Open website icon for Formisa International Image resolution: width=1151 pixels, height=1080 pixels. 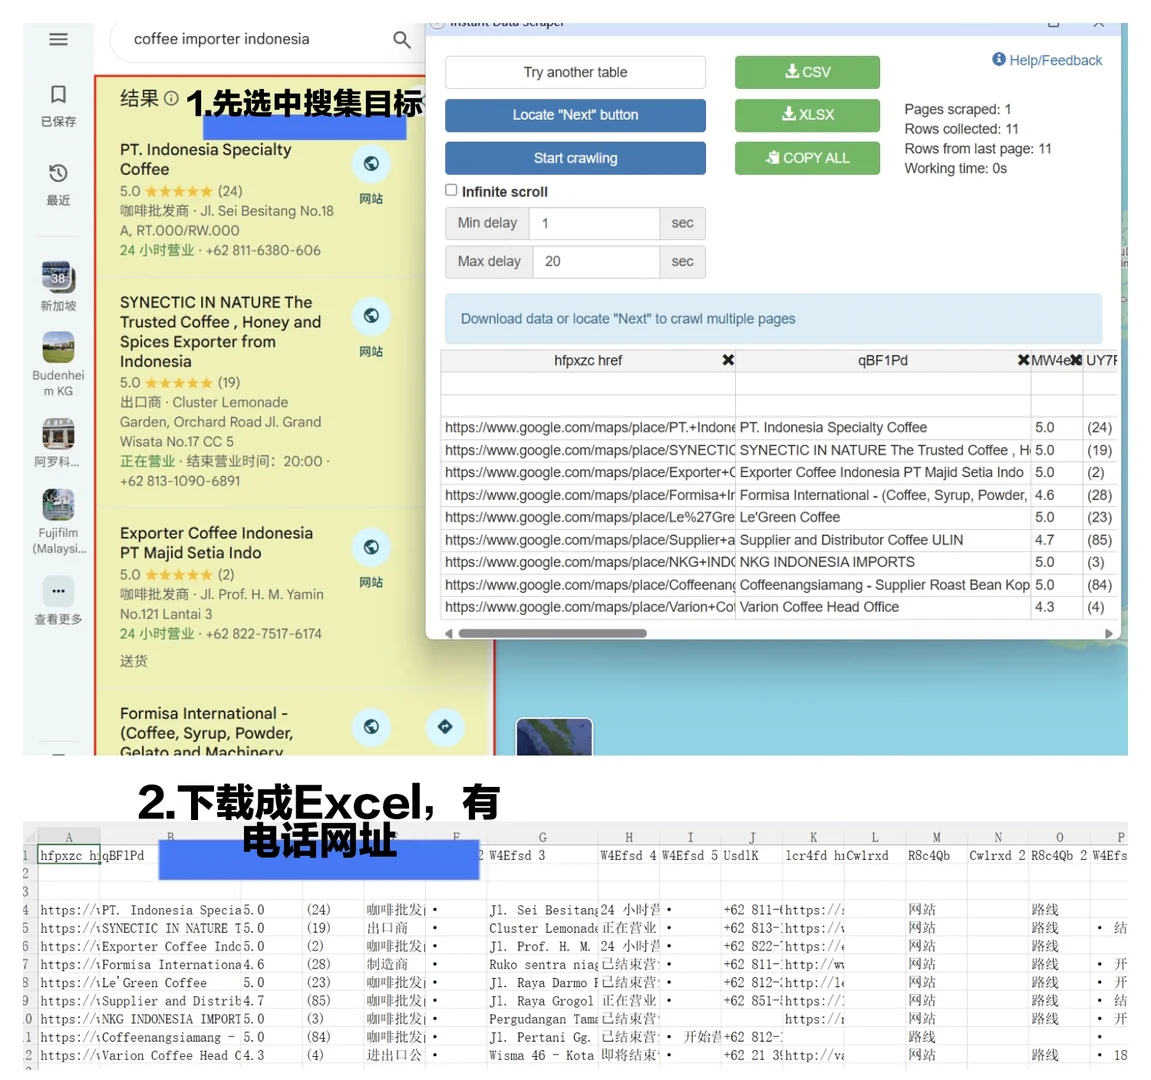pyautogui.click(x=371, y=727)
